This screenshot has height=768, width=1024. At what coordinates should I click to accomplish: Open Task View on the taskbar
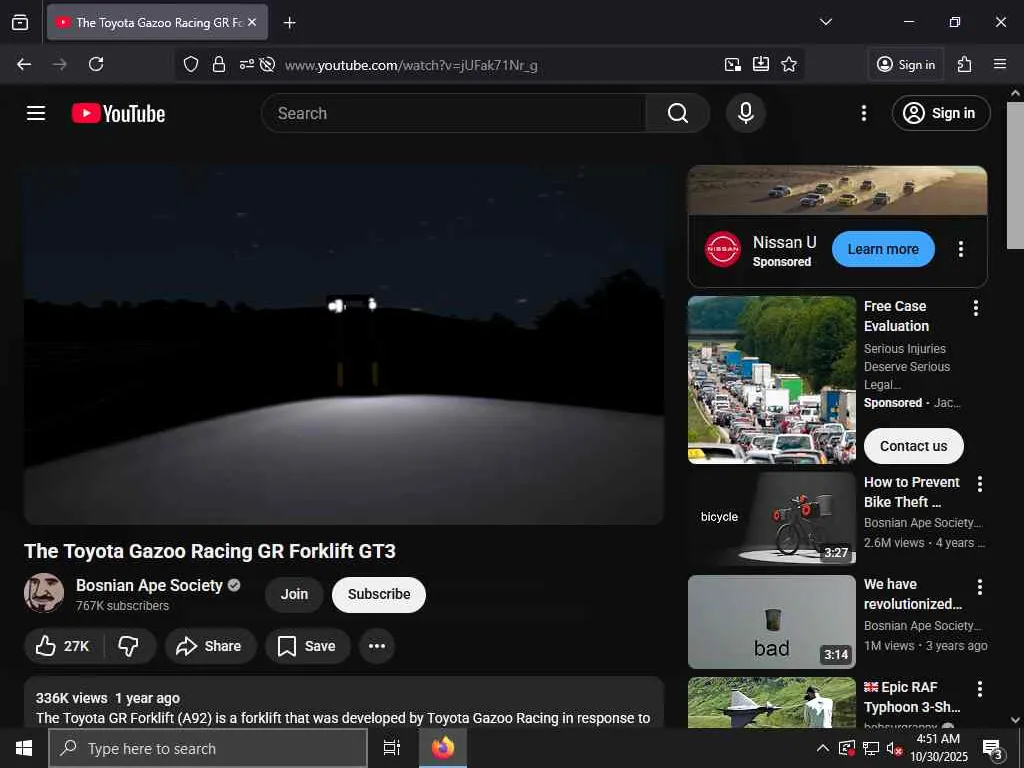pos(392,748)
